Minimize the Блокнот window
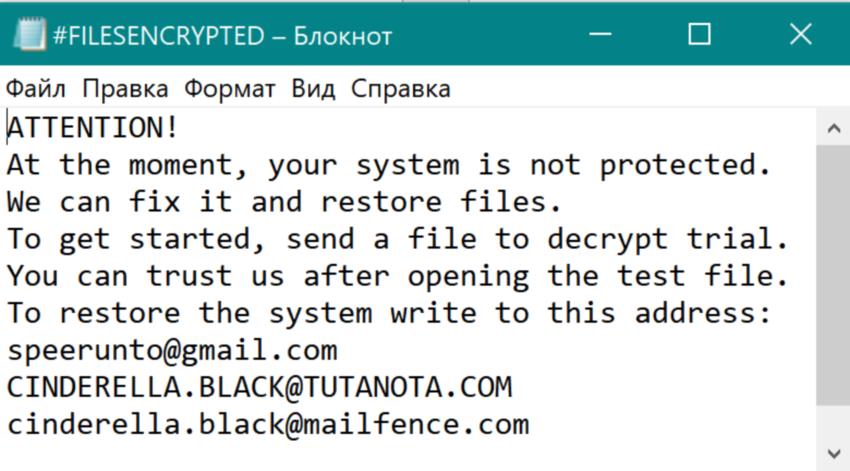The height and width of the screenshot is (471, 850). coord(600,35)
